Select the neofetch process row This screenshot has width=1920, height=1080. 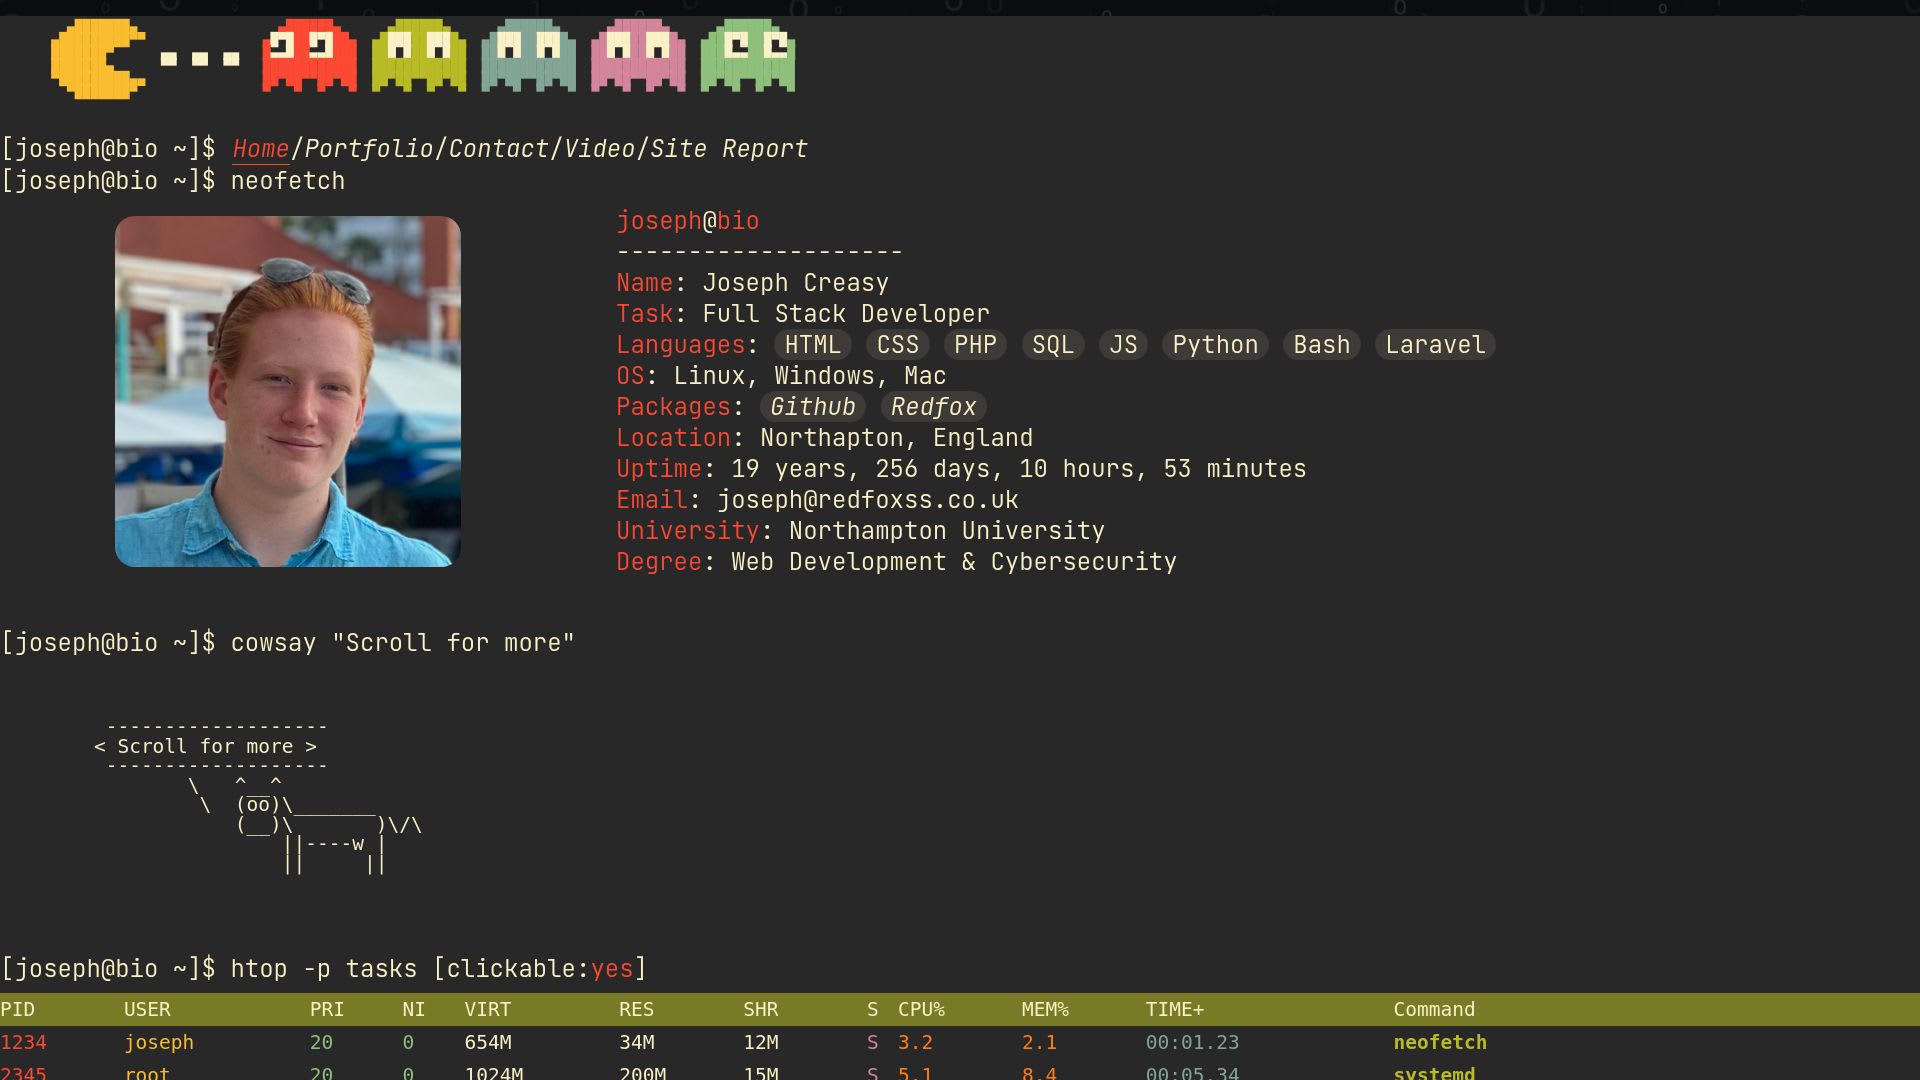pos(1439,1042)
